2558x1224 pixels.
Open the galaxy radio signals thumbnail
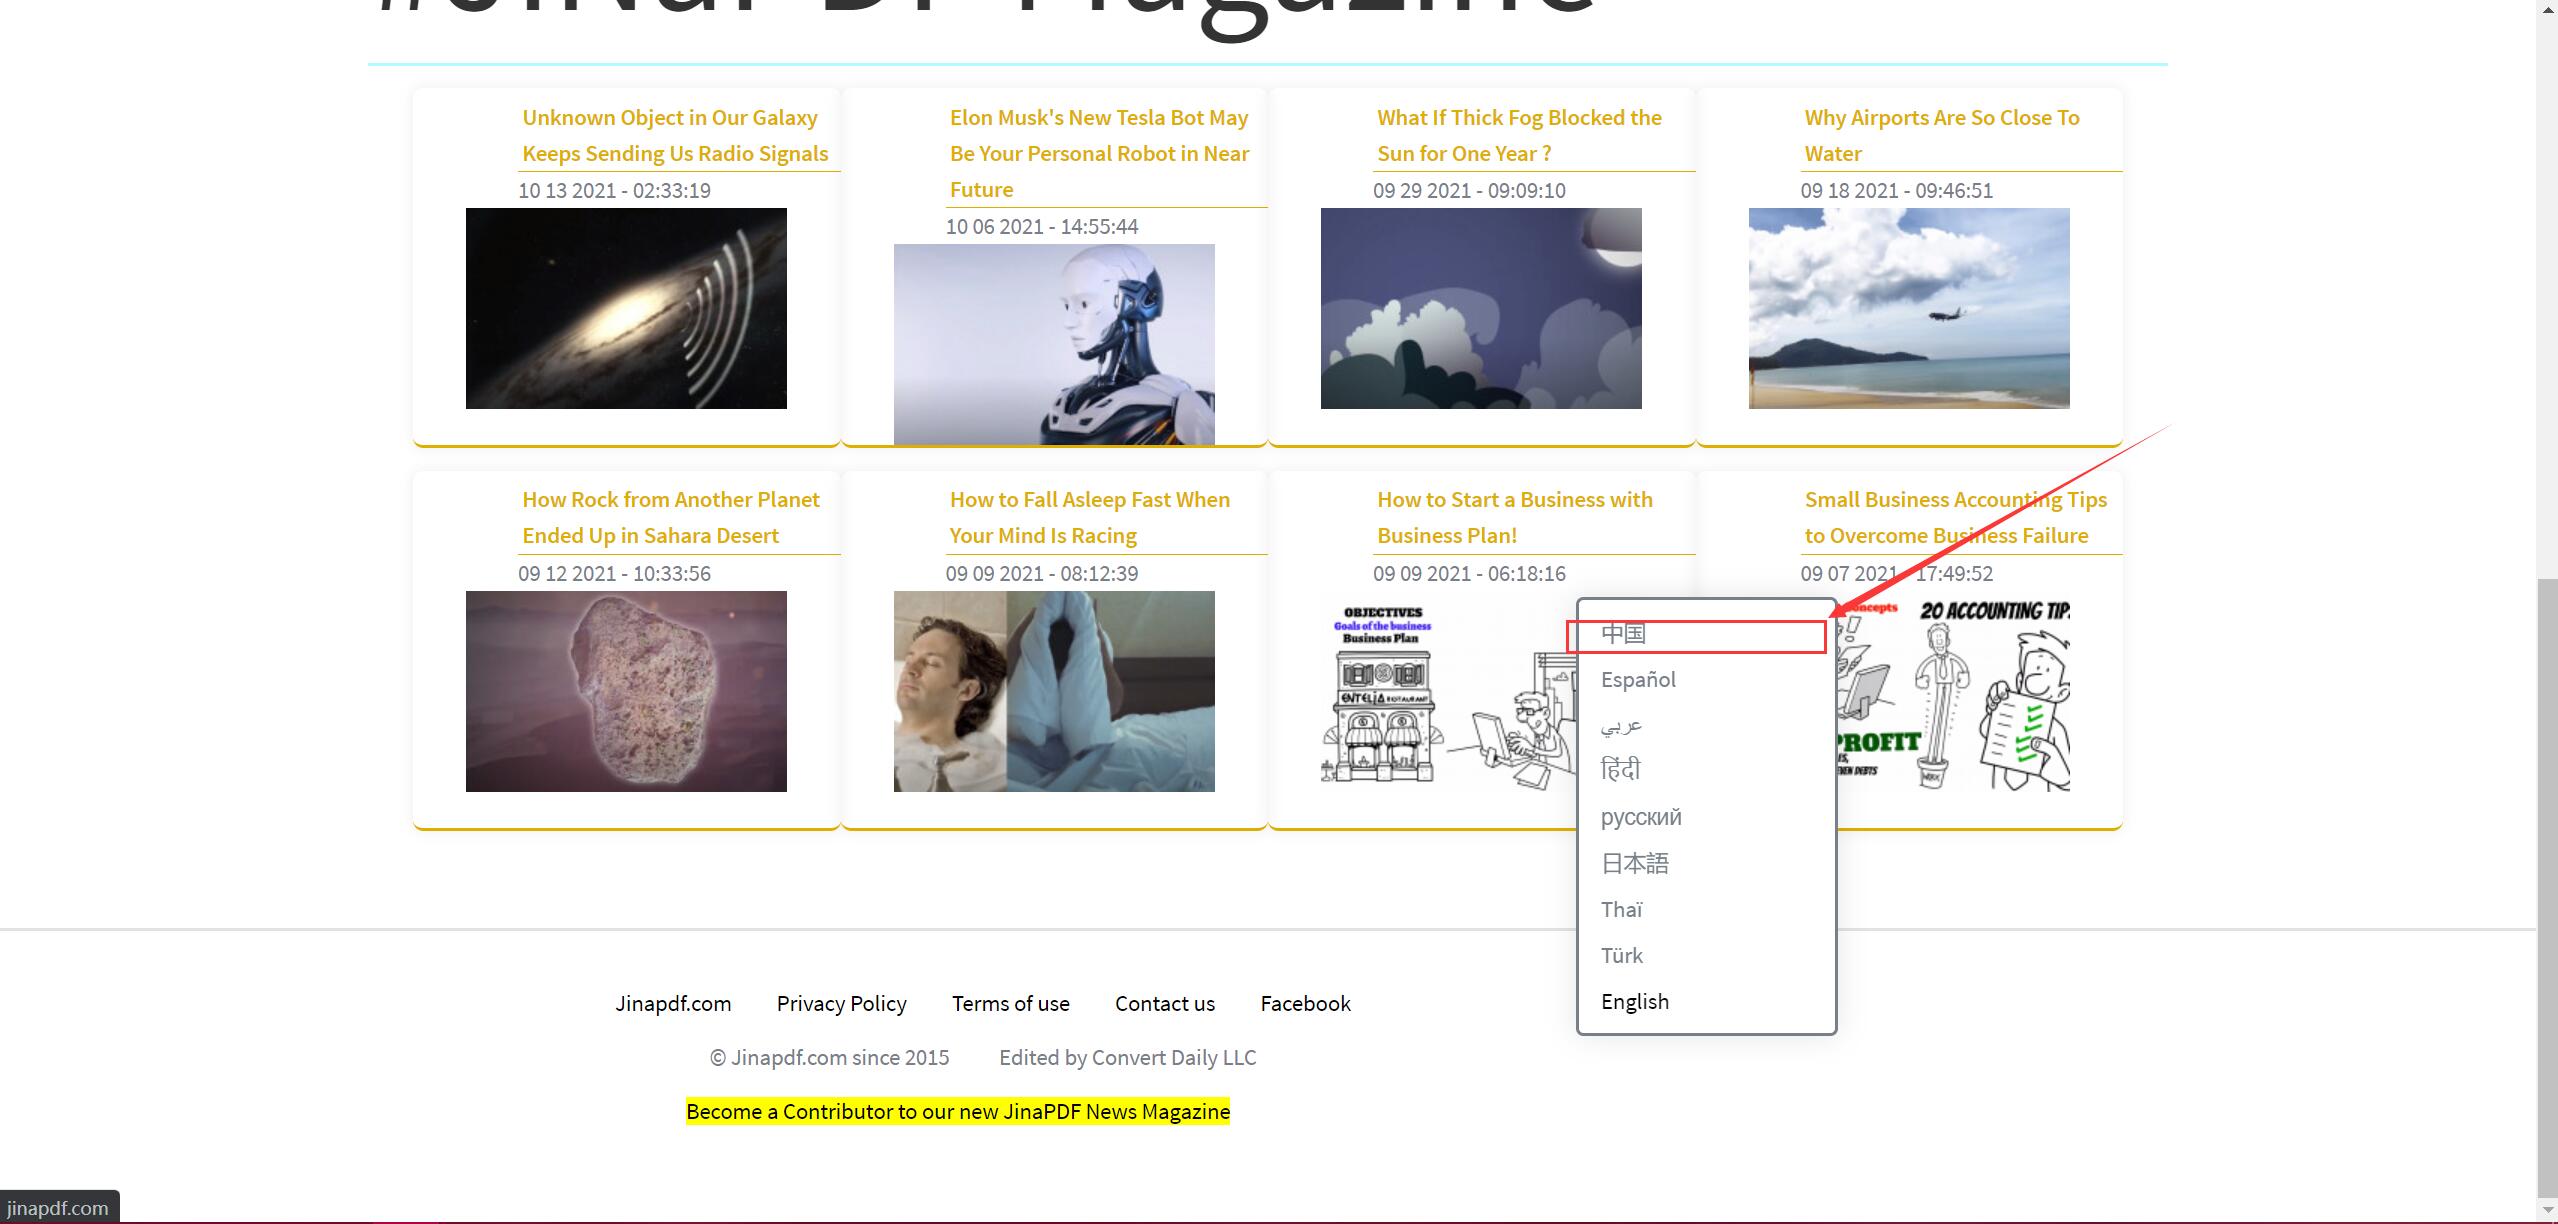pyautogui.click(x=626, y=308)
